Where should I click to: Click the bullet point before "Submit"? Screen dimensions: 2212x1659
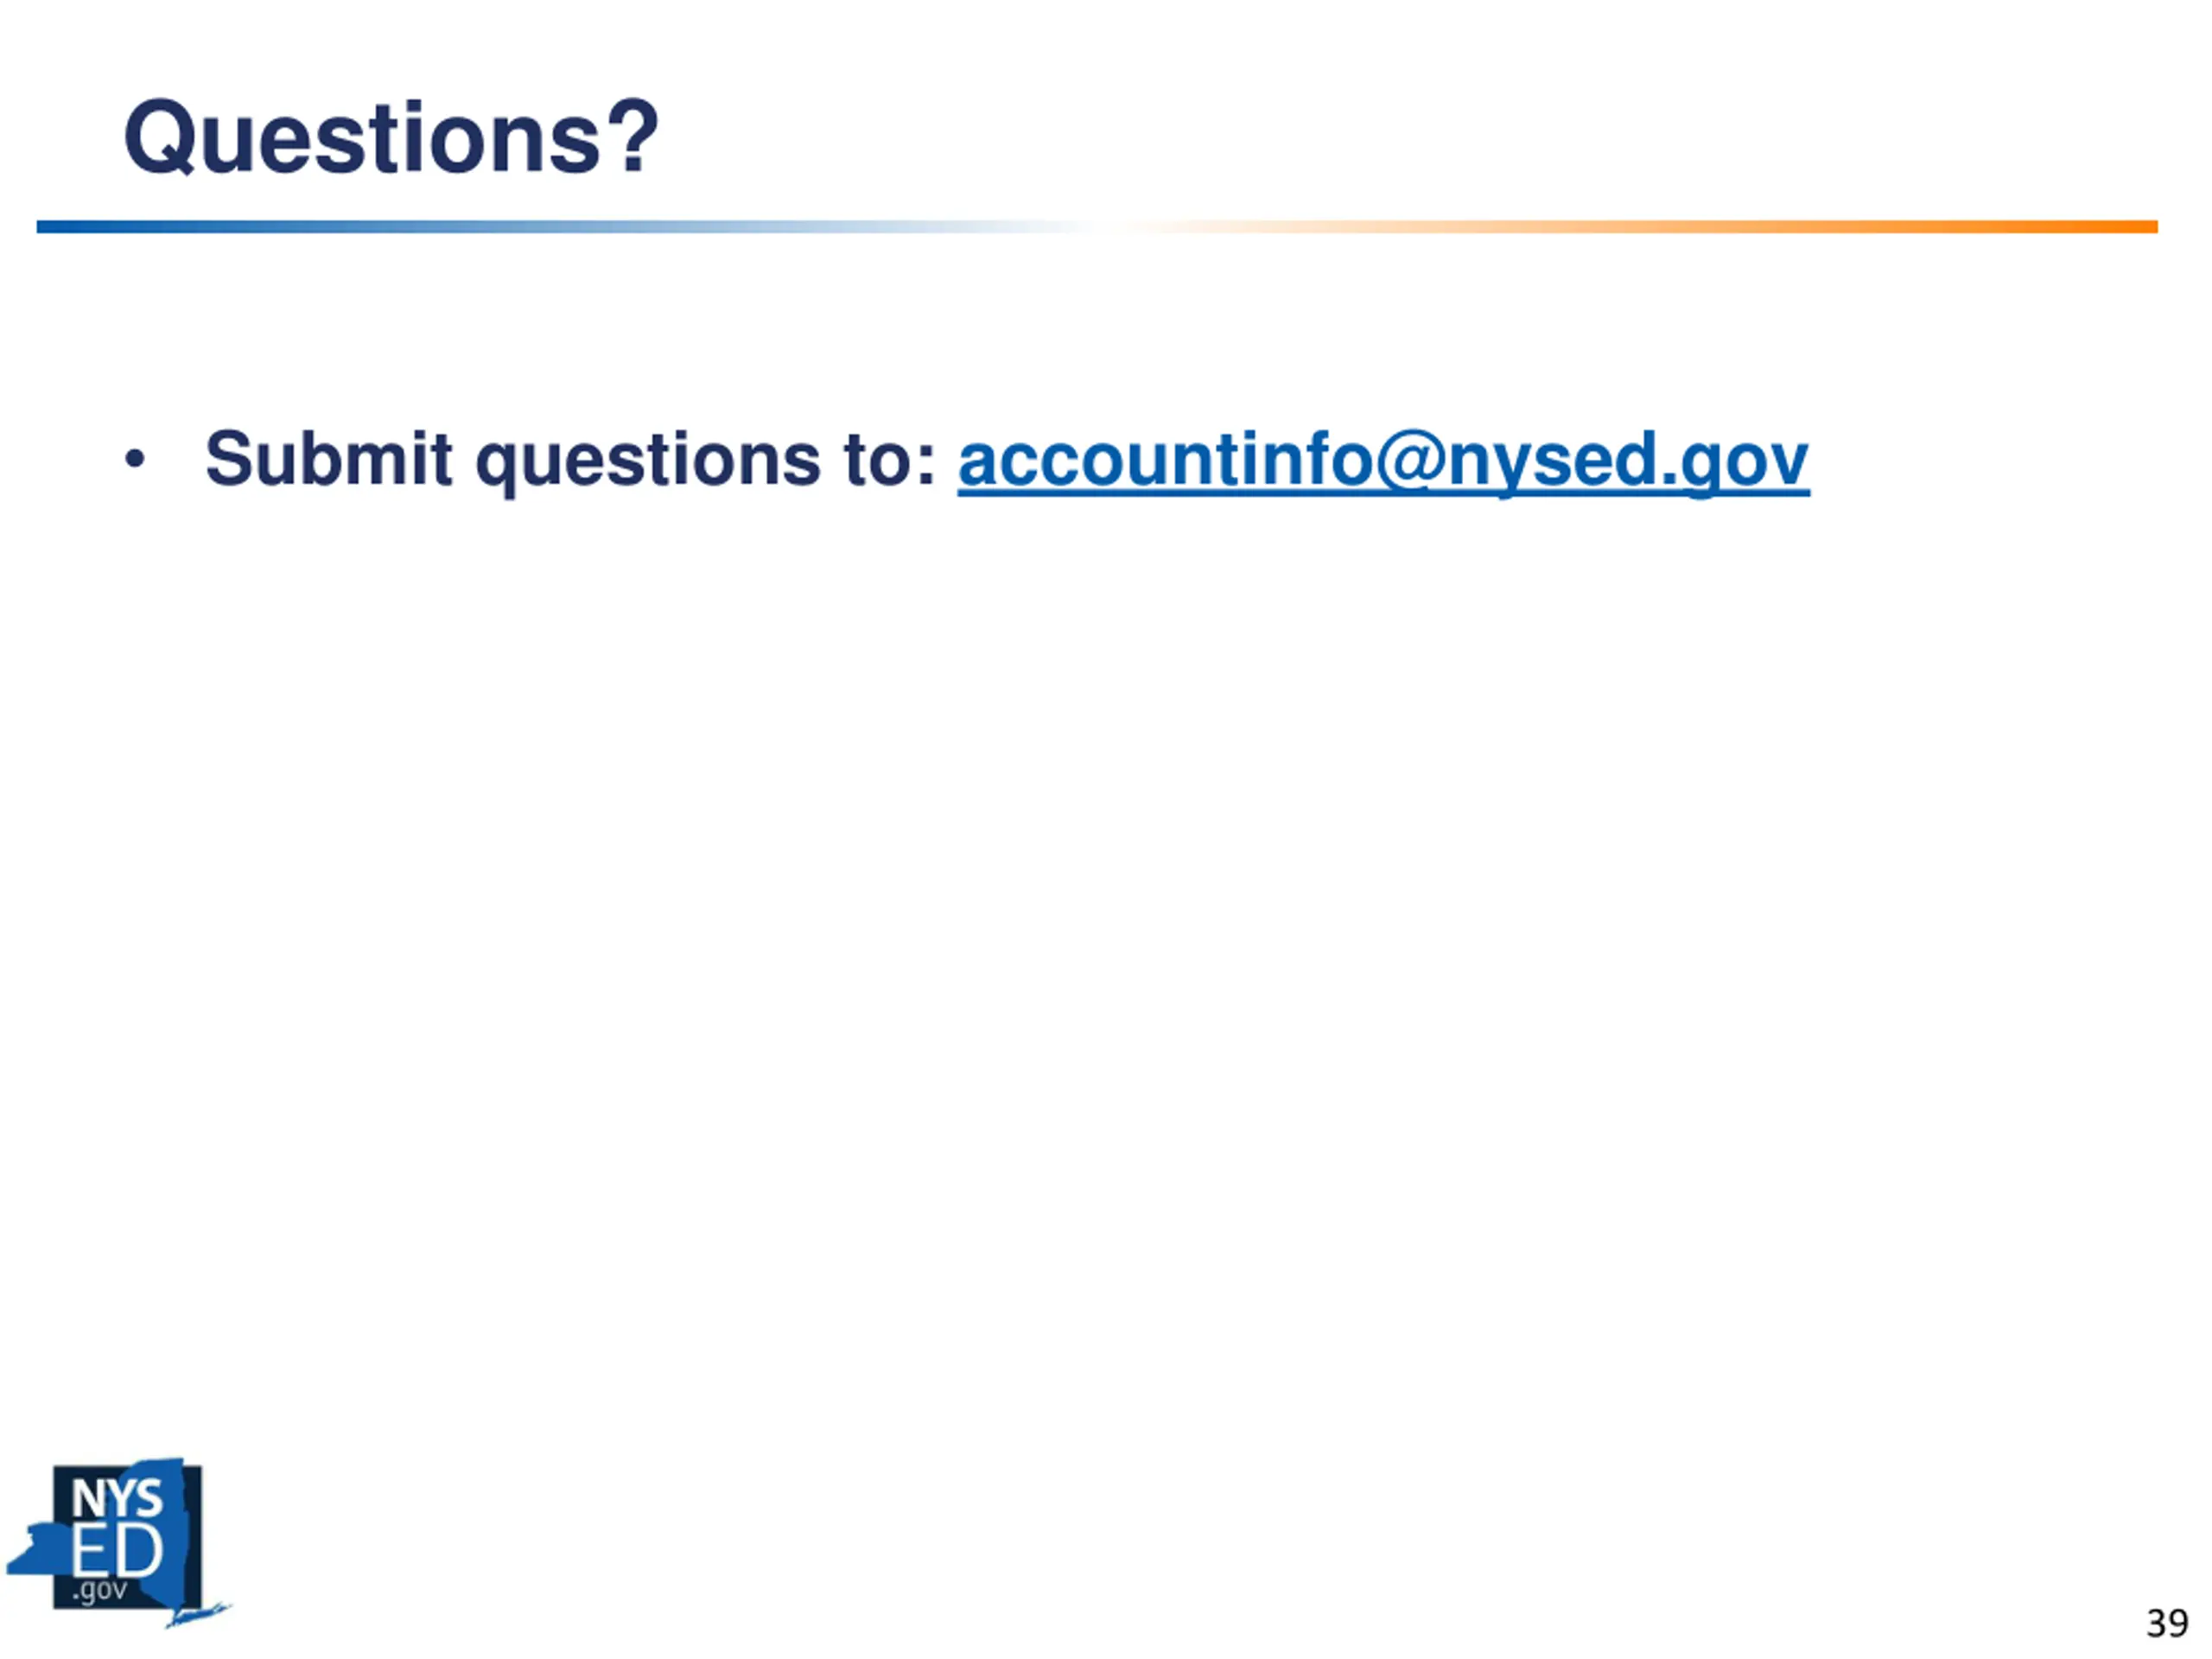pos(135,460)
